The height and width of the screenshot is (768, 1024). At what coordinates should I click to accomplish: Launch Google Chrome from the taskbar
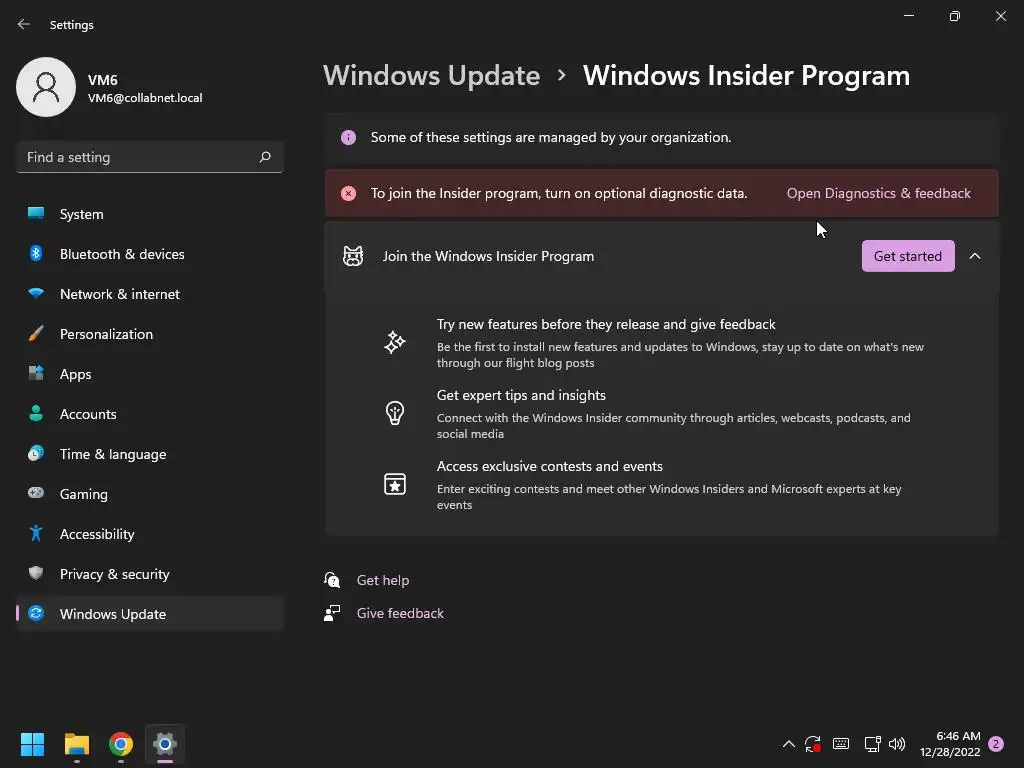point(121,744)
